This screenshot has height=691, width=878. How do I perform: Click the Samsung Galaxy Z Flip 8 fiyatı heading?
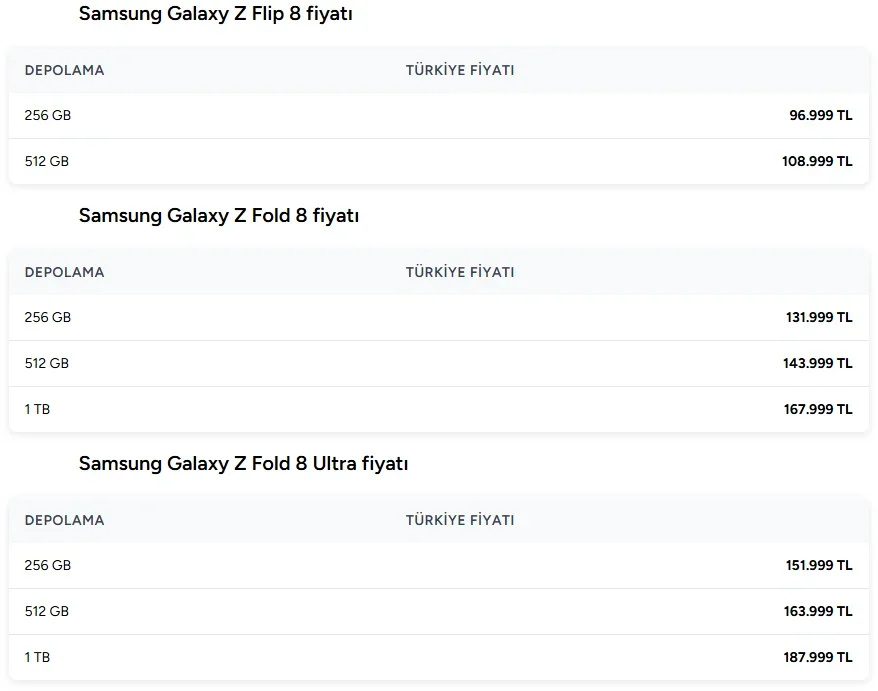coord(216,14)
